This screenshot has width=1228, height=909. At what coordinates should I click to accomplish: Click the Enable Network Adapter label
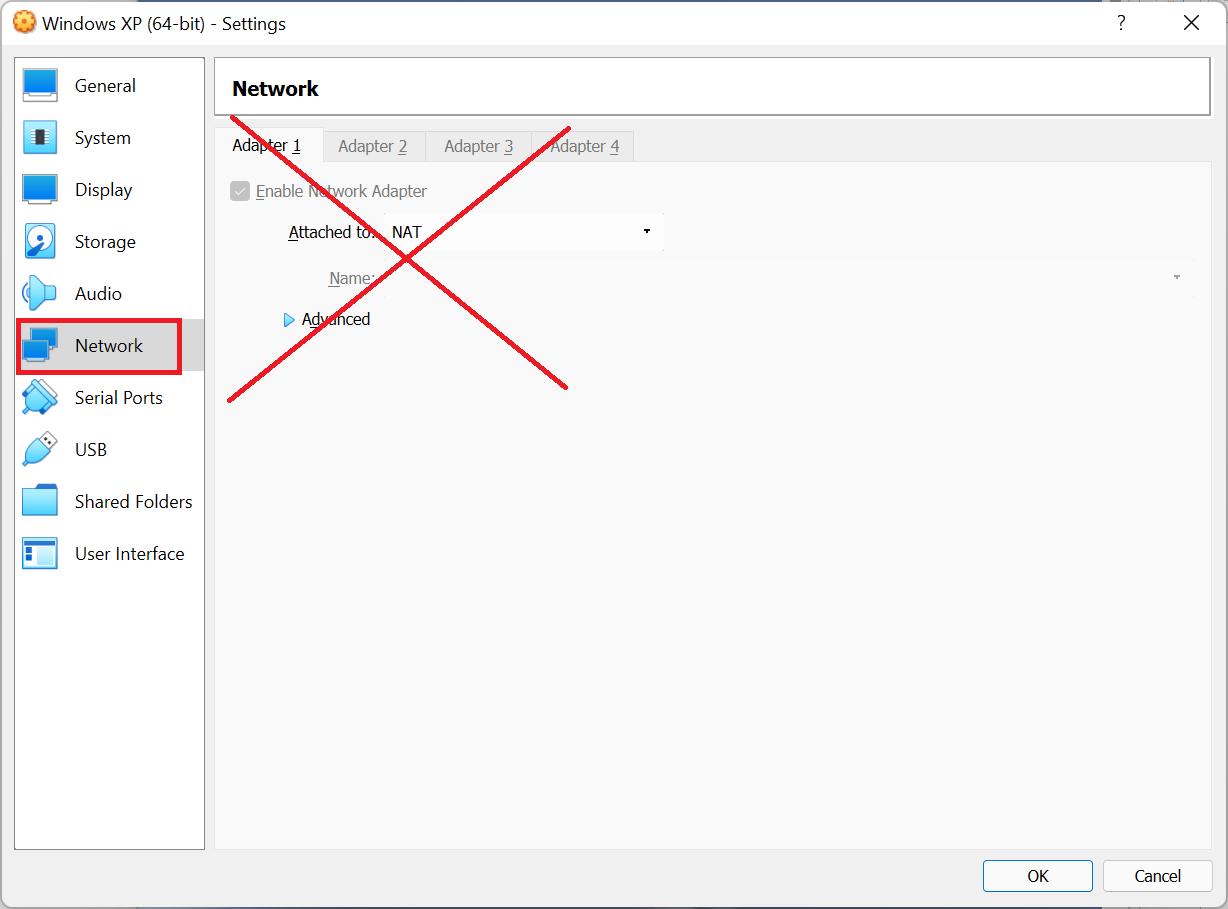pyautogui.click(x=341, y=191)
